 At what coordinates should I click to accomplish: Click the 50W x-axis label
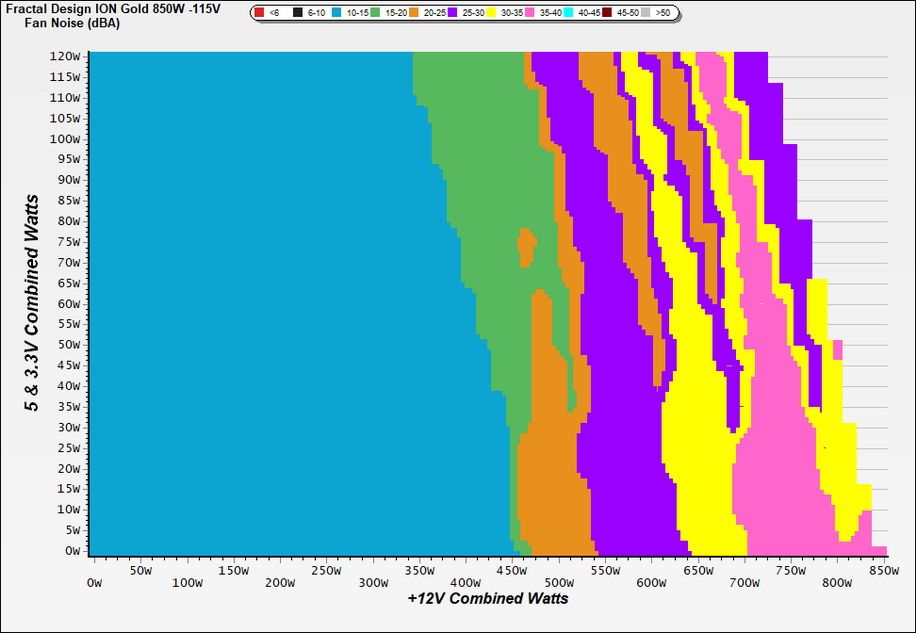[x=141, y=571]
